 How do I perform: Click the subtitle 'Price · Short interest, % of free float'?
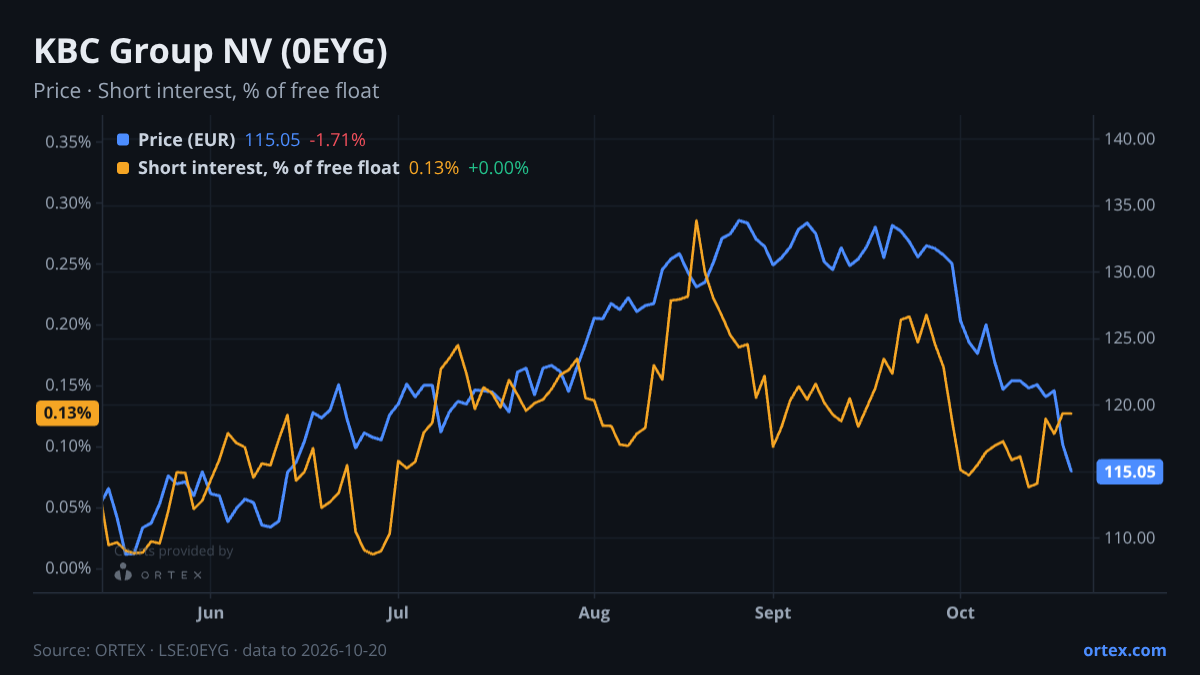(206, 91)
